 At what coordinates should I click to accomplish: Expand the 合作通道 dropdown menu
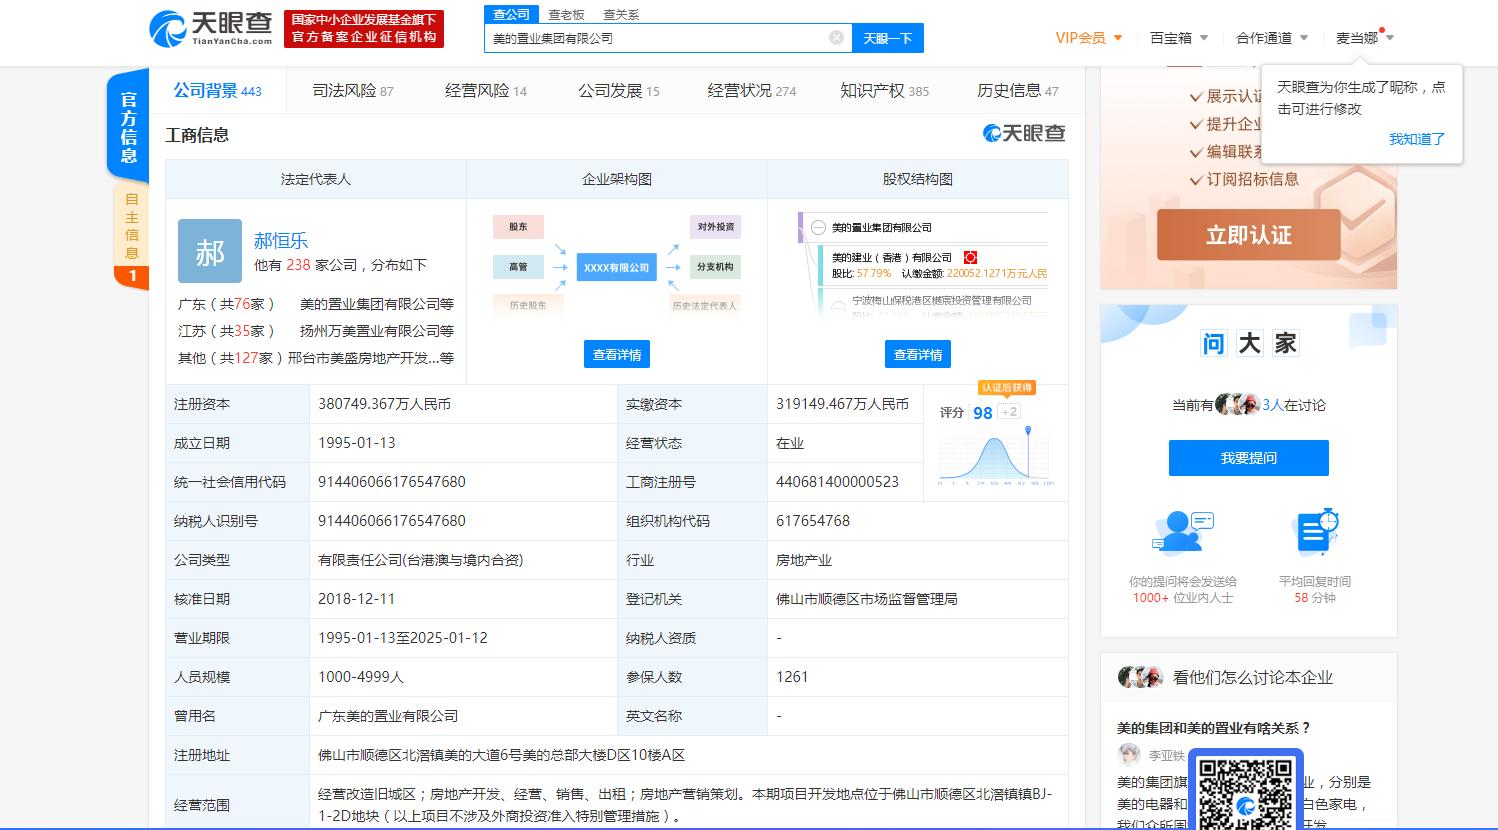coord(1272,38)
